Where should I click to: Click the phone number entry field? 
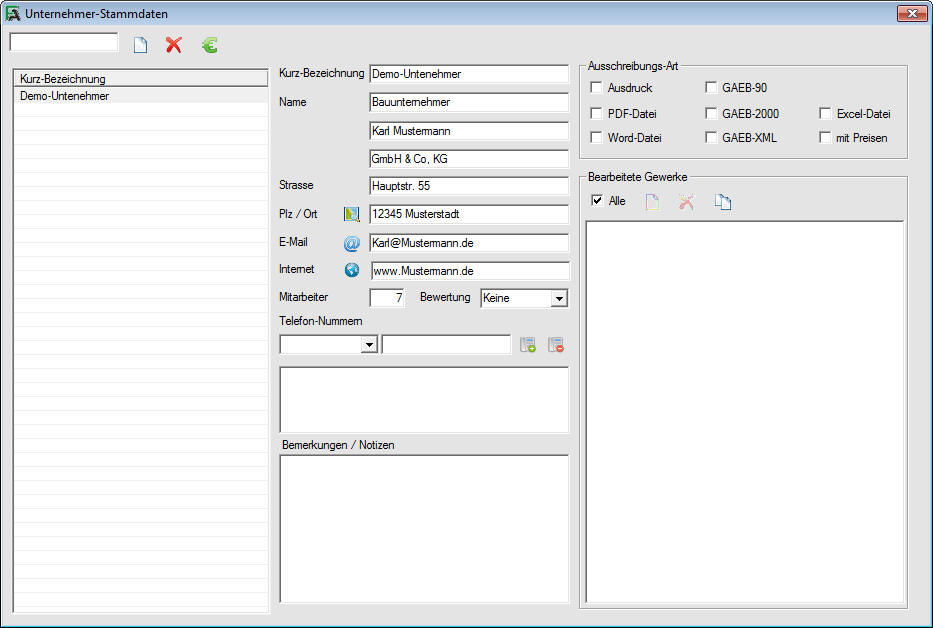[446, 345]
